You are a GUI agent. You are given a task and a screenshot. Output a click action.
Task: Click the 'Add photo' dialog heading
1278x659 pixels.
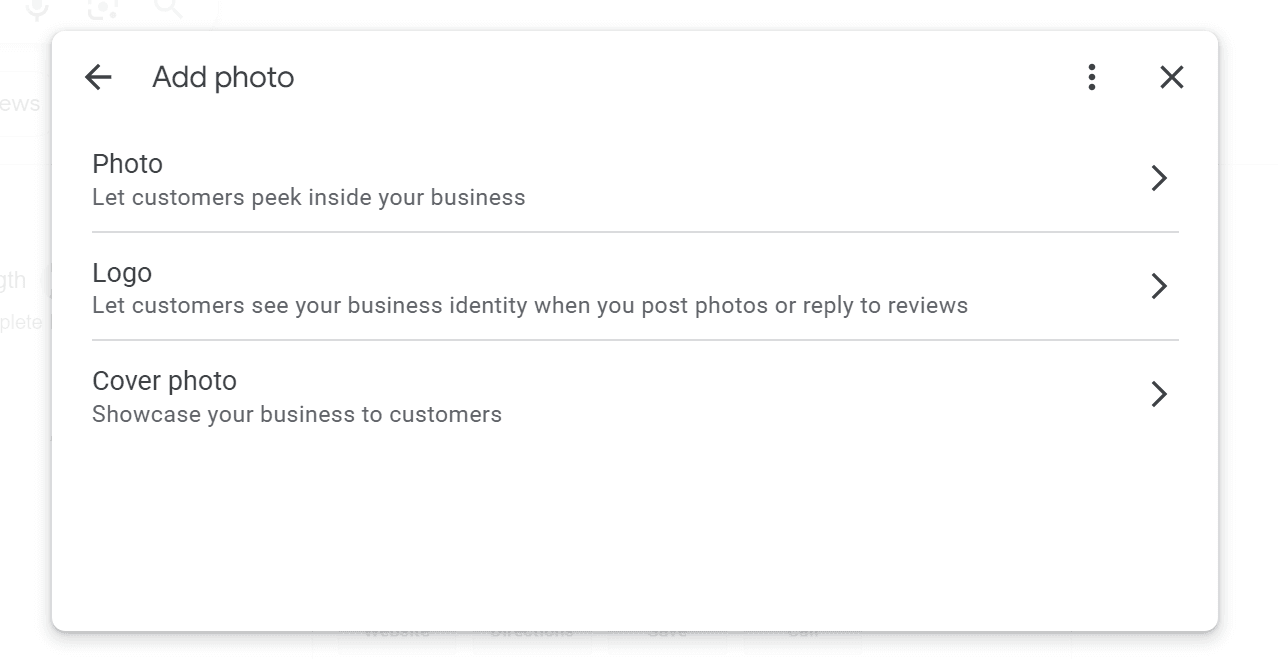click(x=223, y=77)
